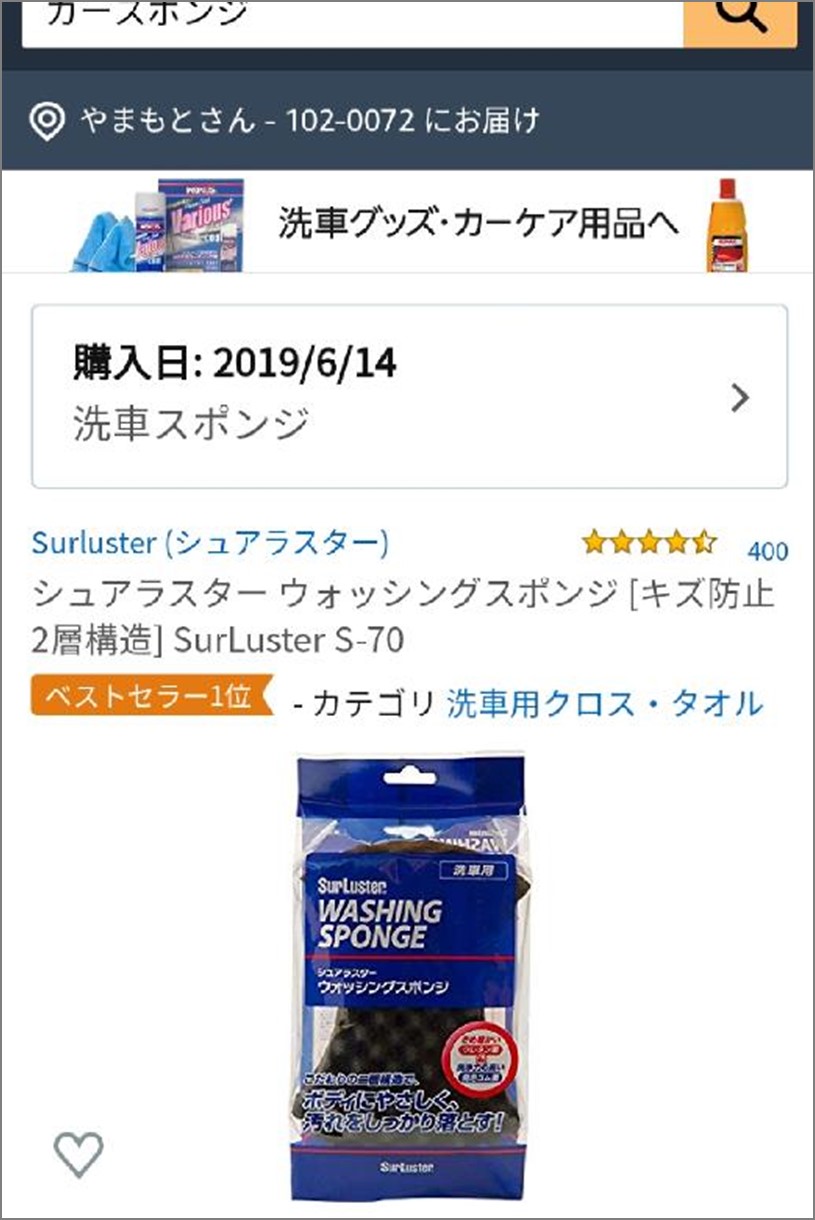Click the orange car shampoo bottle image

[727, 225]
